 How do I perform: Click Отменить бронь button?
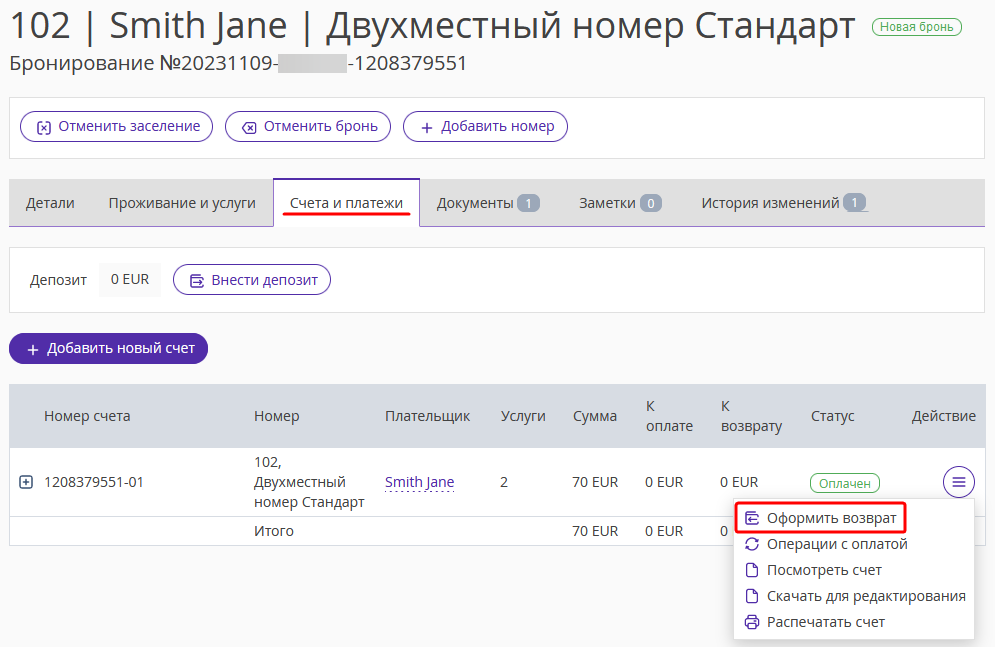tap(308, 126)
